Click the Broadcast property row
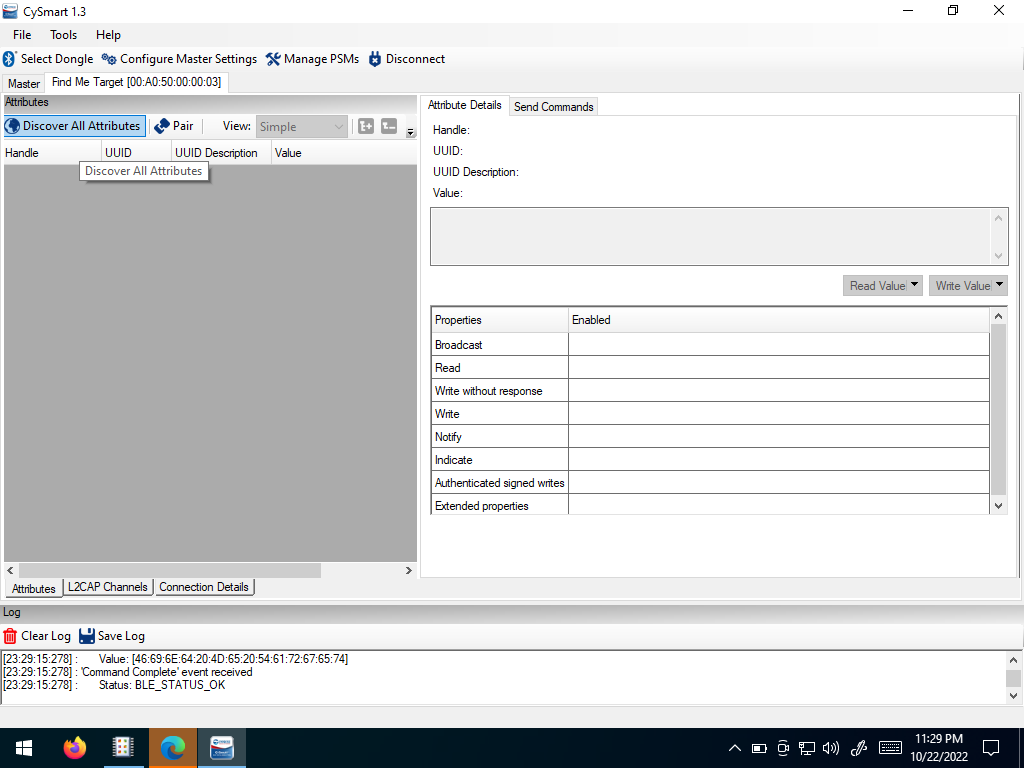The width and height of the screenshot is (1024, 768). (x=711, y=344)
